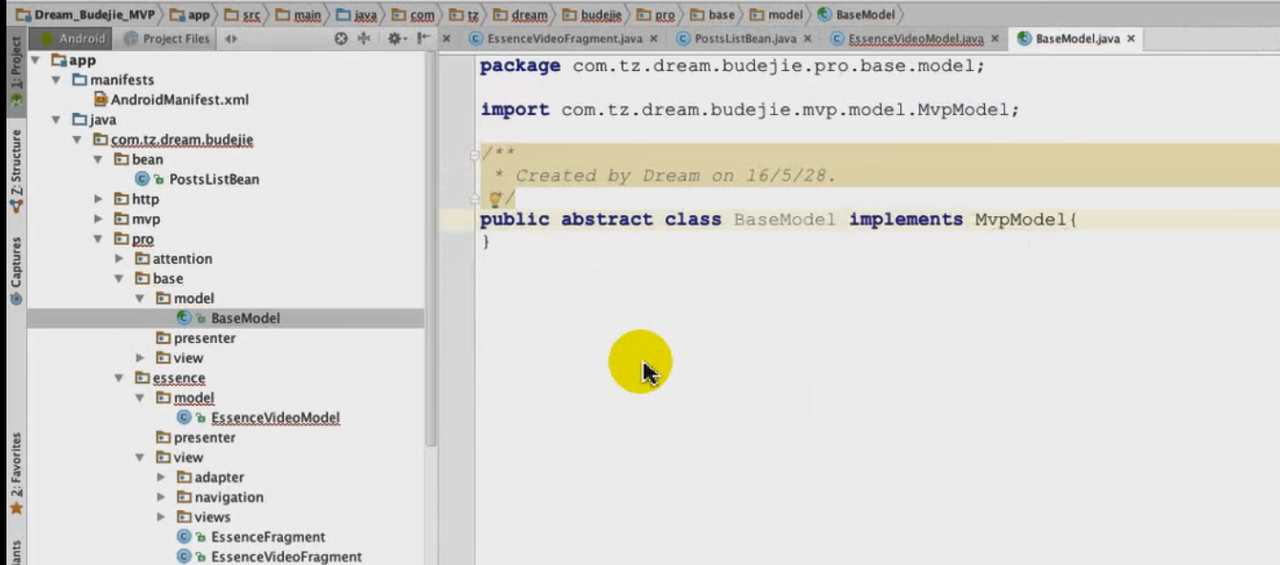Click the EssenceFragment class icon

point(184,537)
